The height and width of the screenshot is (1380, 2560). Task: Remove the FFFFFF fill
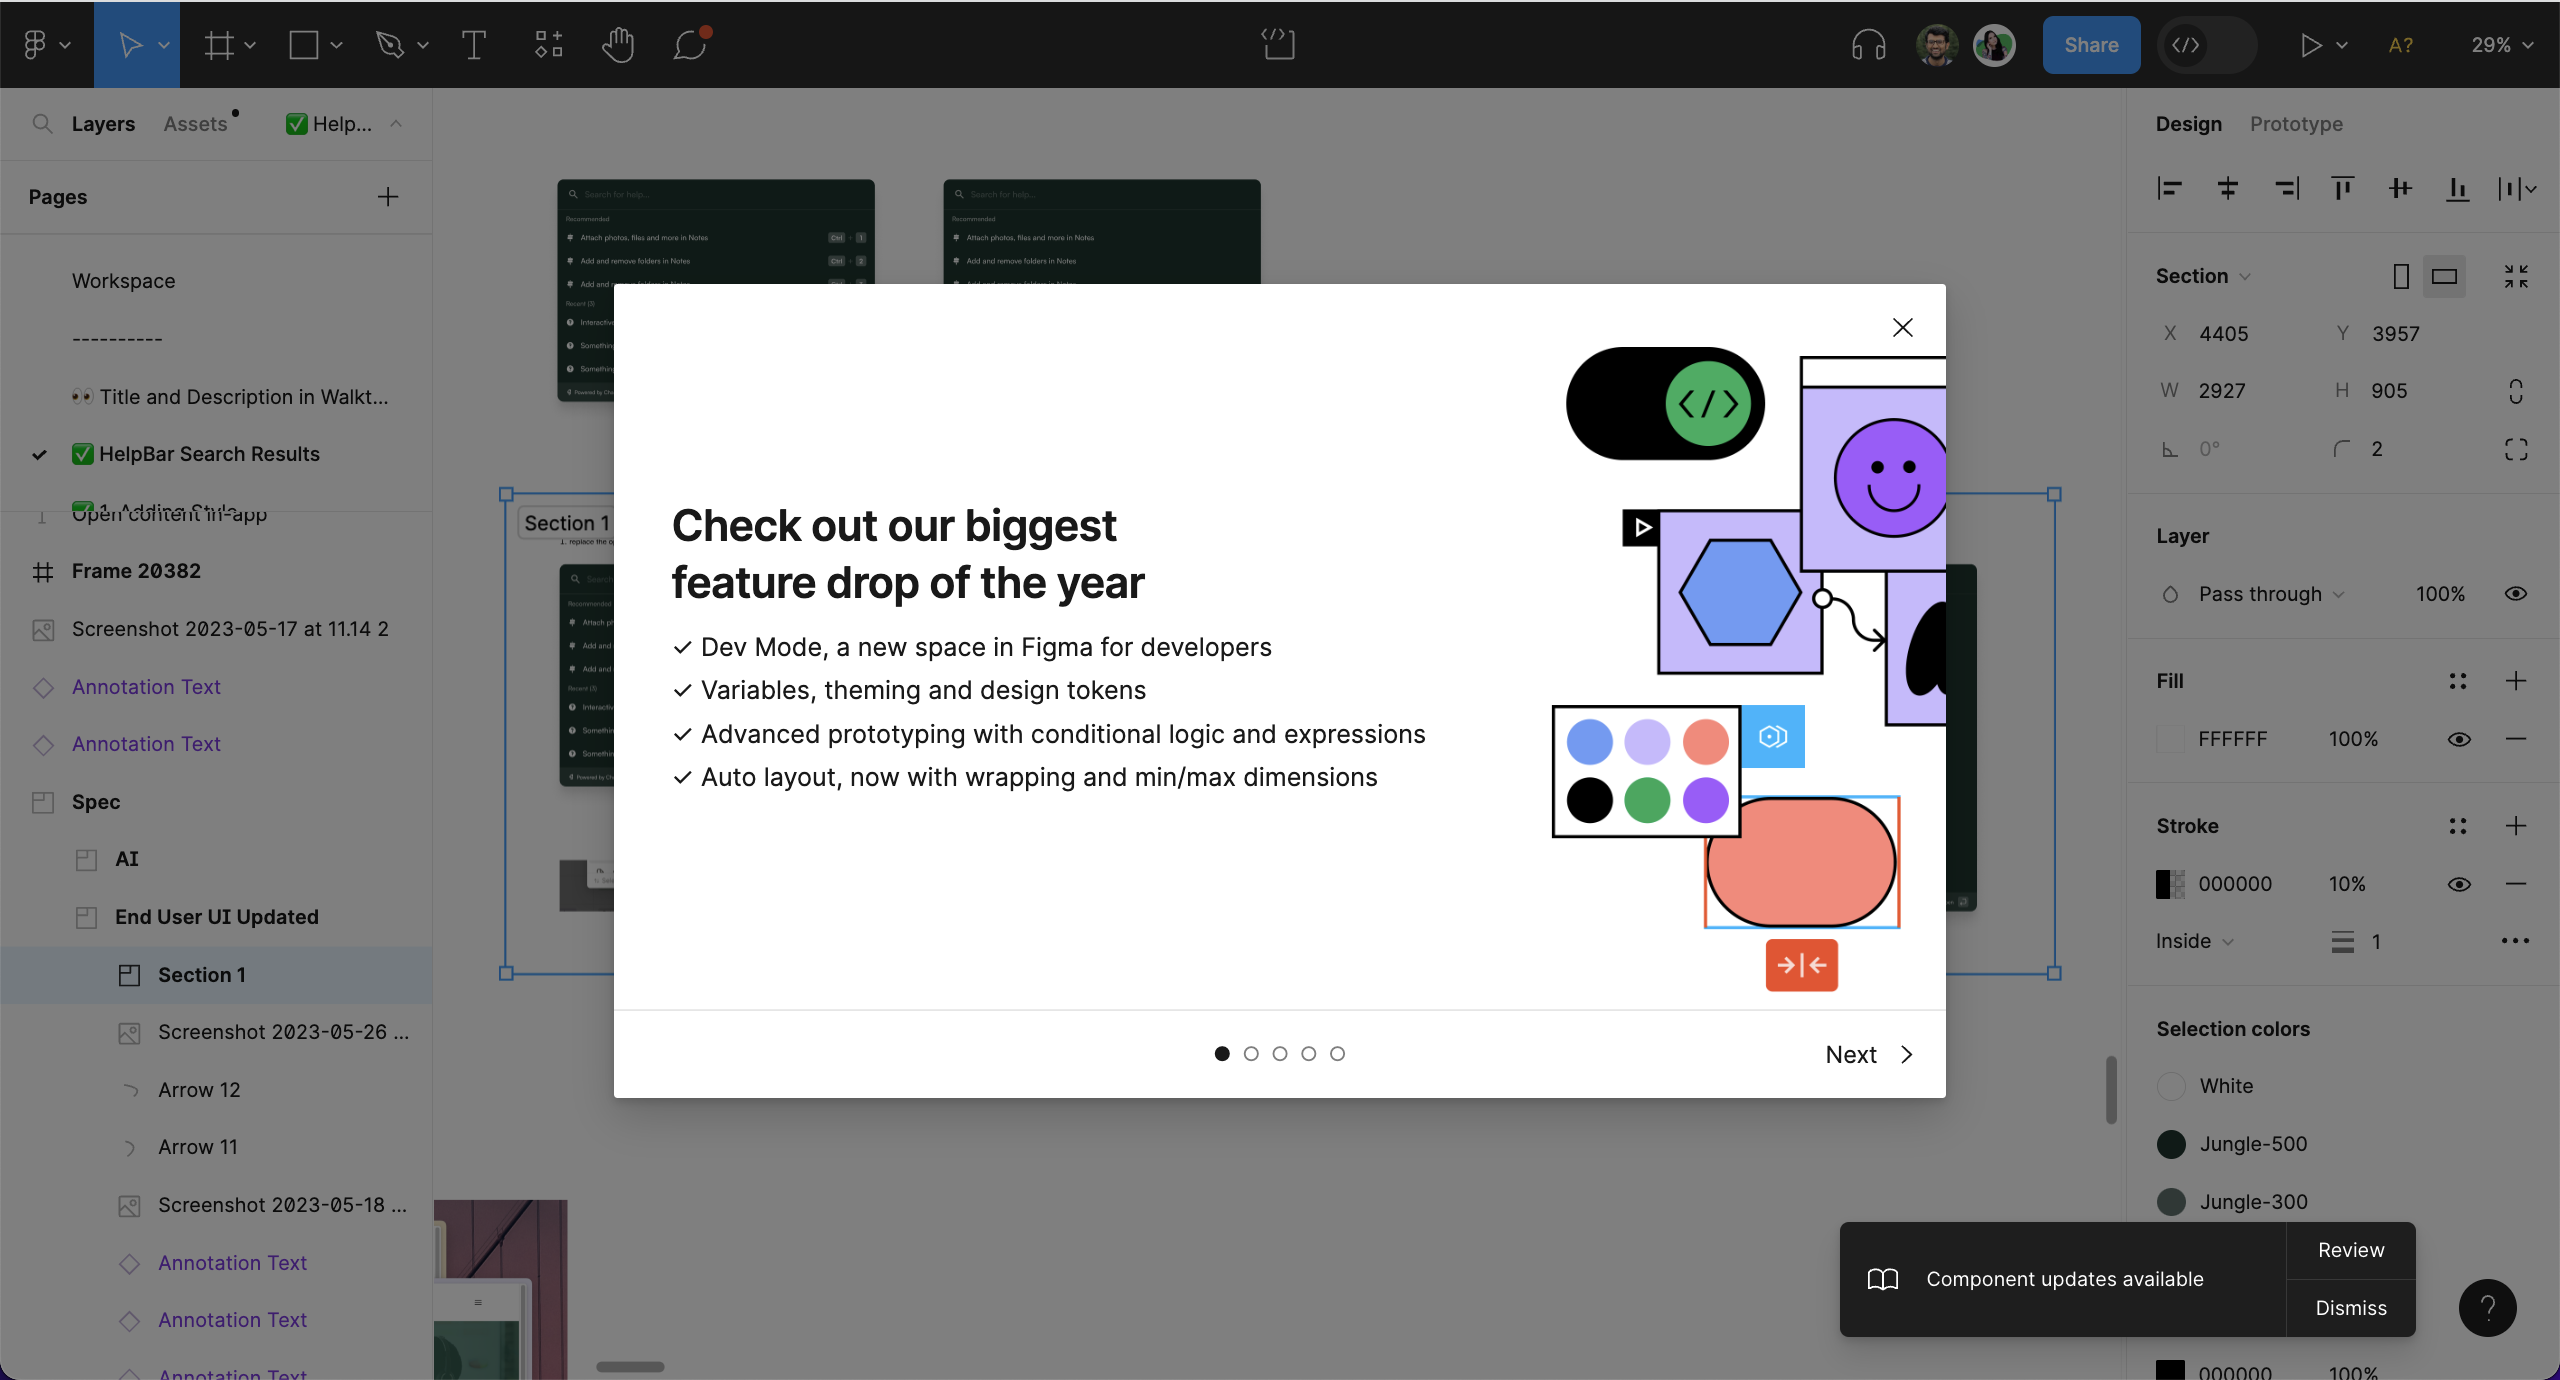[x=2516, y=739]
